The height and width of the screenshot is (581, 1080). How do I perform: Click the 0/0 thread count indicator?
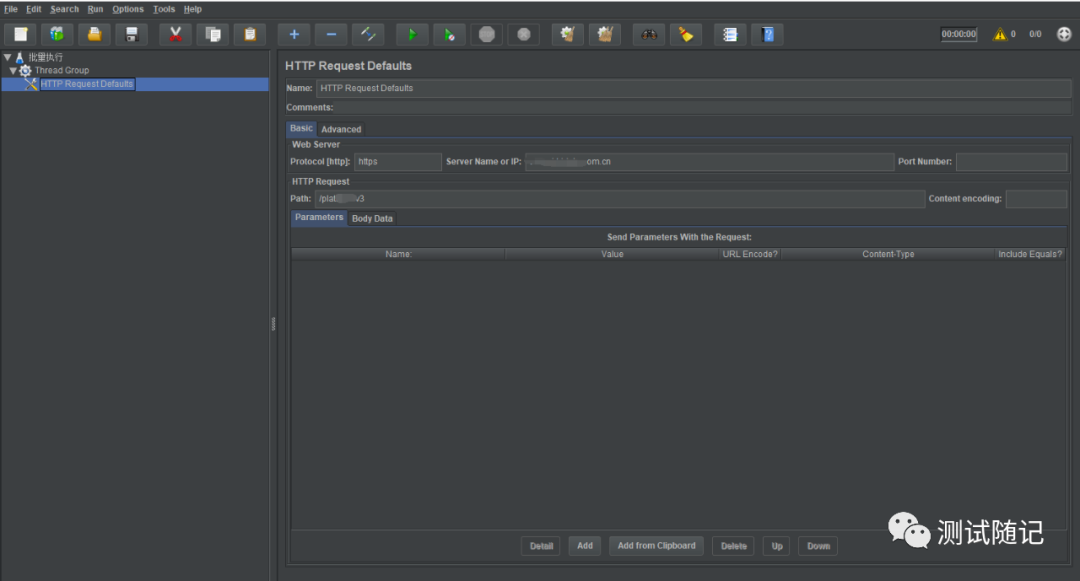pyautogui.click(x=1035, y=34)
